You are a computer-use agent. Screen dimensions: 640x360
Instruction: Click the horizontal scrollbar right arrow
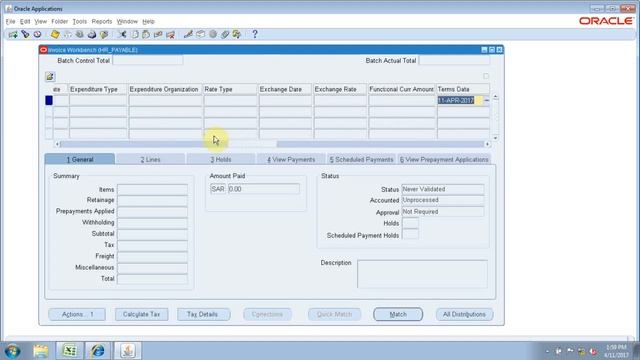tap(487, 144)
